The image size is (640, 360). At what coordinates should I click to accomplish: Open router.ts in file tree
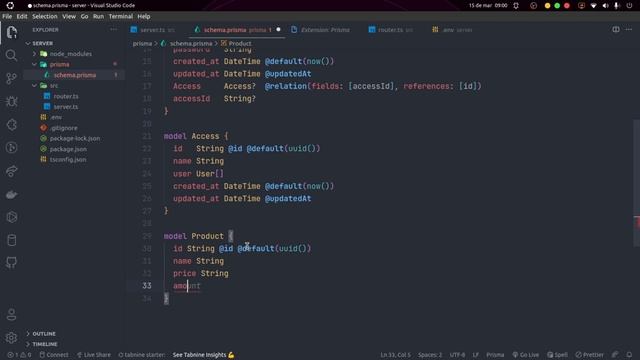[x=66, y=96]
